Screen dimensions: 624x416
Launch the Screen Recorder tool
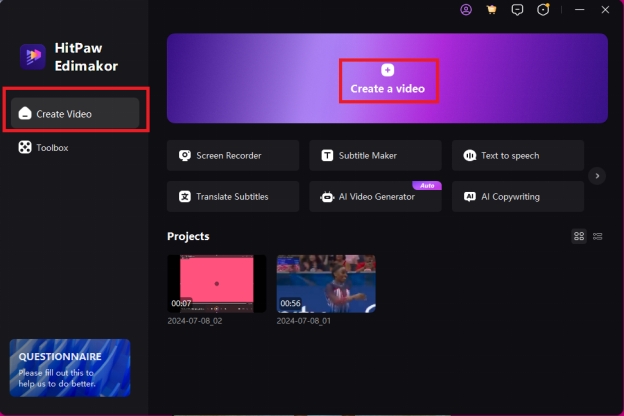233,155
